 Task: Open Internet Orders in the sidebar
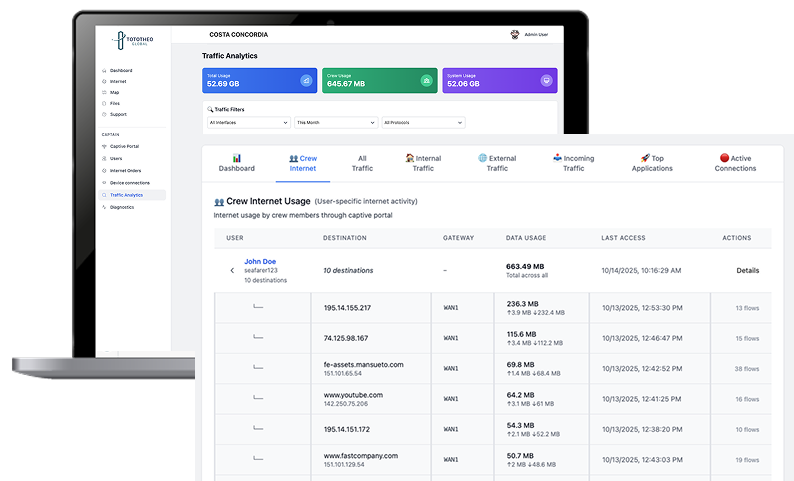(125, 171)
